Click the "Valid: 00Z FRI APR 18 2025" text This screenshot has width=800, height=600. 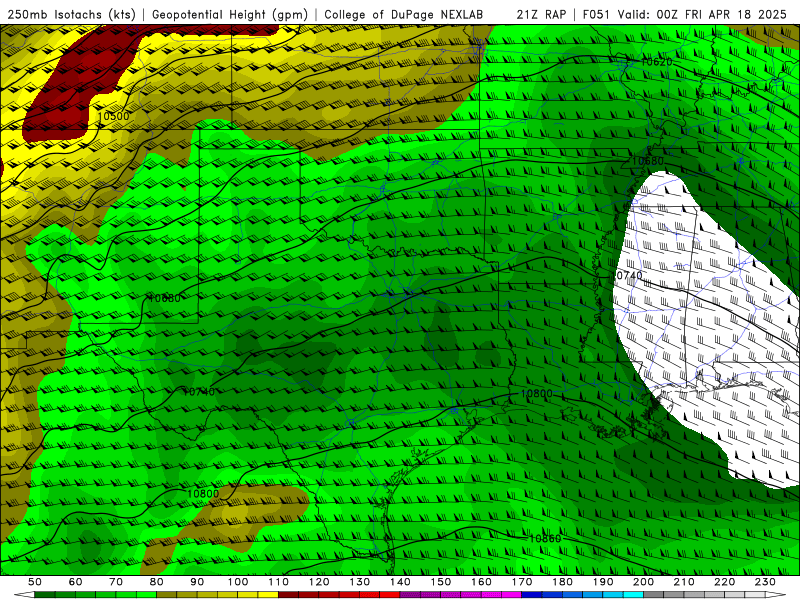click(x=702, y=15)
